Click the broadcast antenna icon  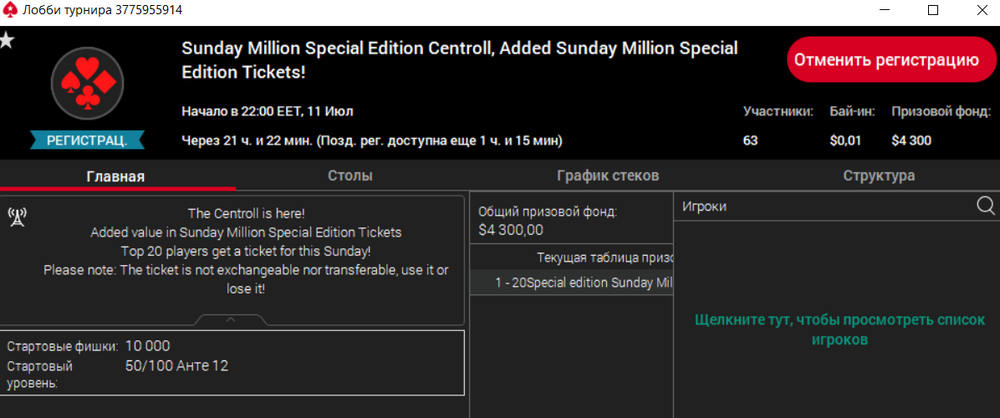tap(17, 218)
